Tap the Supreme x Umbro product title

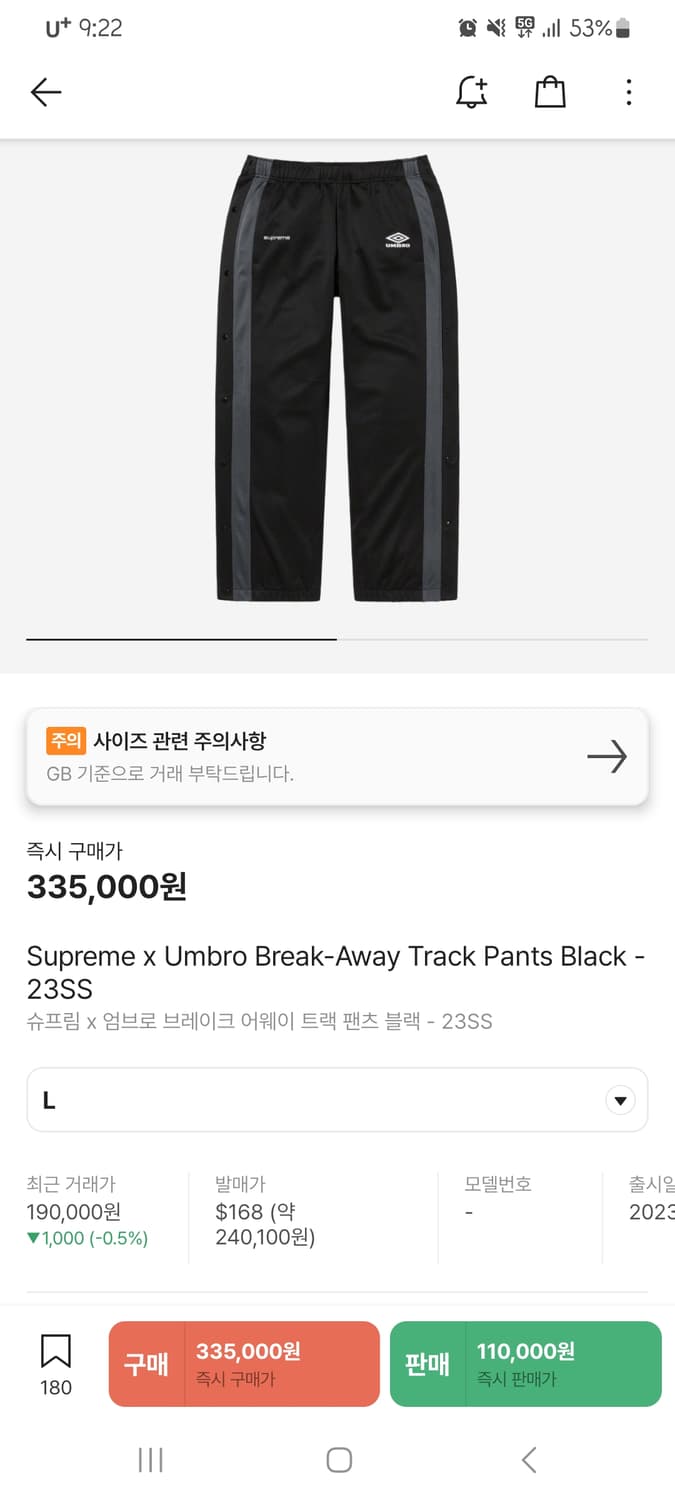336,972
